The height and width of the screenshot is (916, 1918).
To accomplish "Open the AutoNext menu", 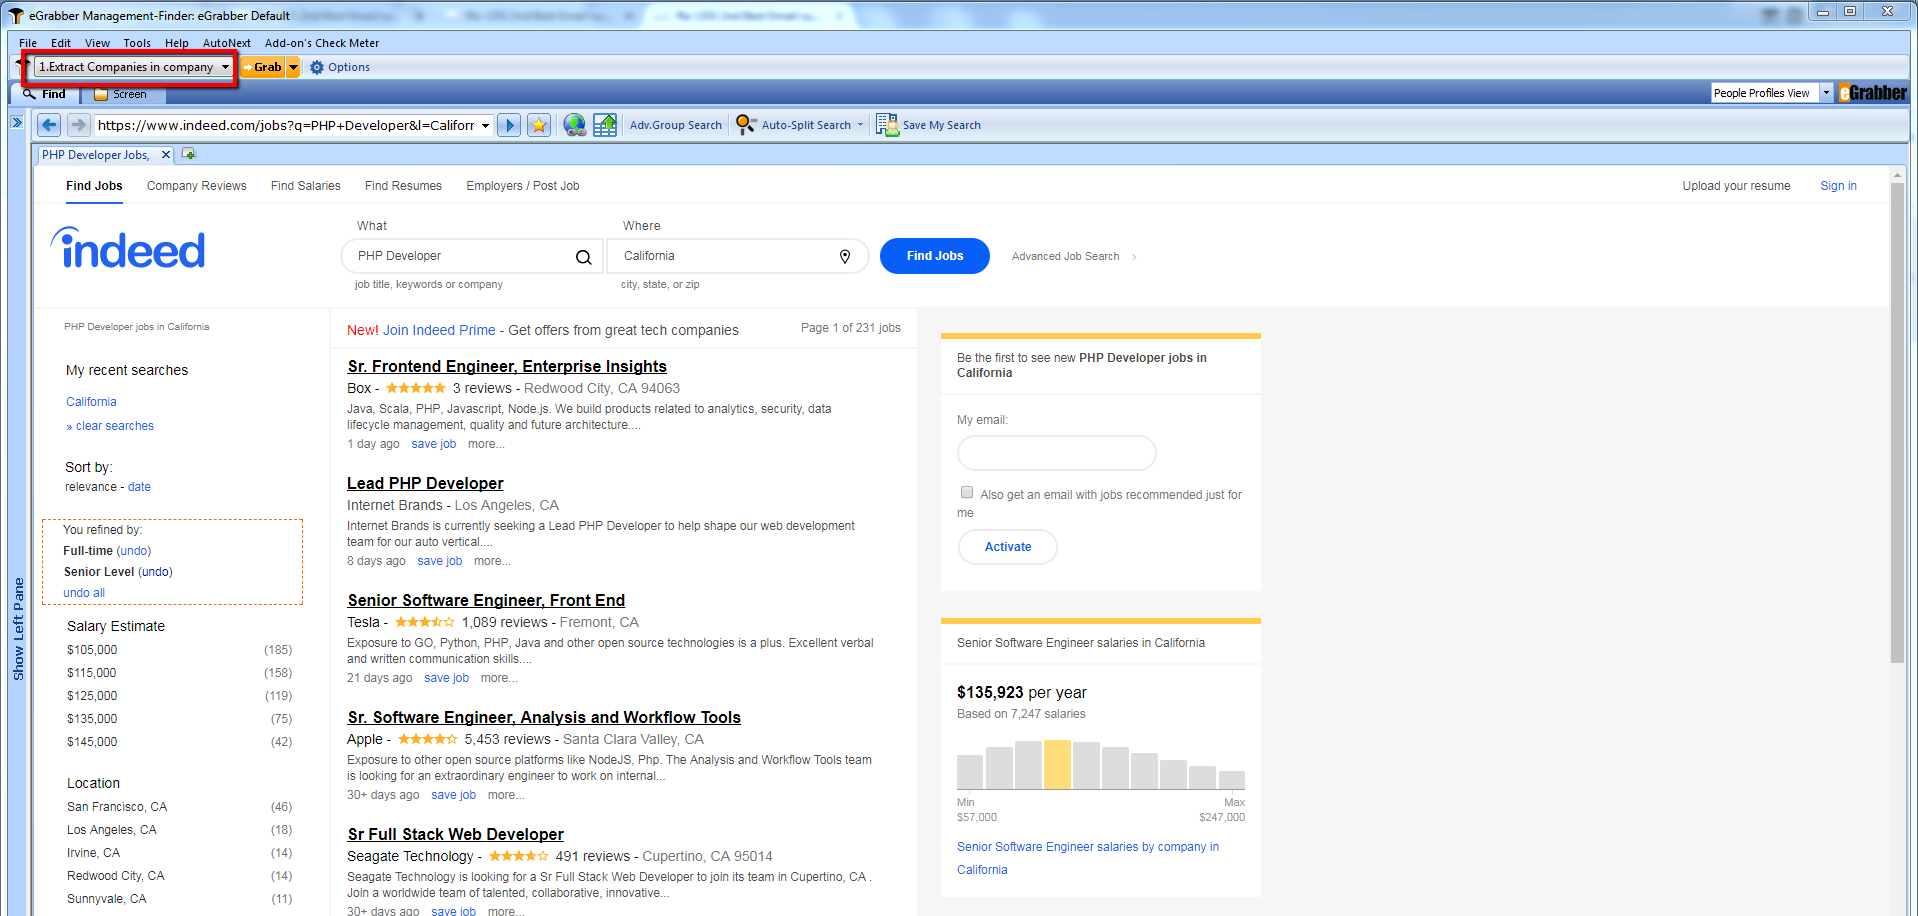I will tap(227, 43).
